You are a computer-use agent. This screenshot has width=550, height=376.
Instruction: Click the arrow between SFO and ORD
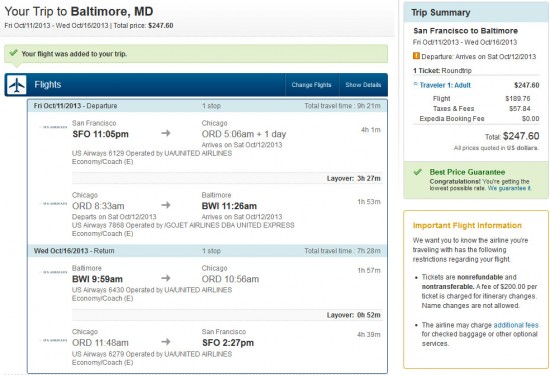tap(166, 133)
